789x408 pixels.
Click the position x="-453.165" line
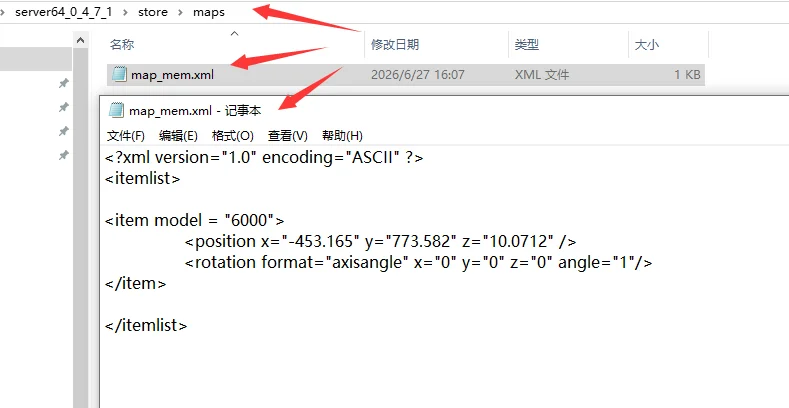380,241
